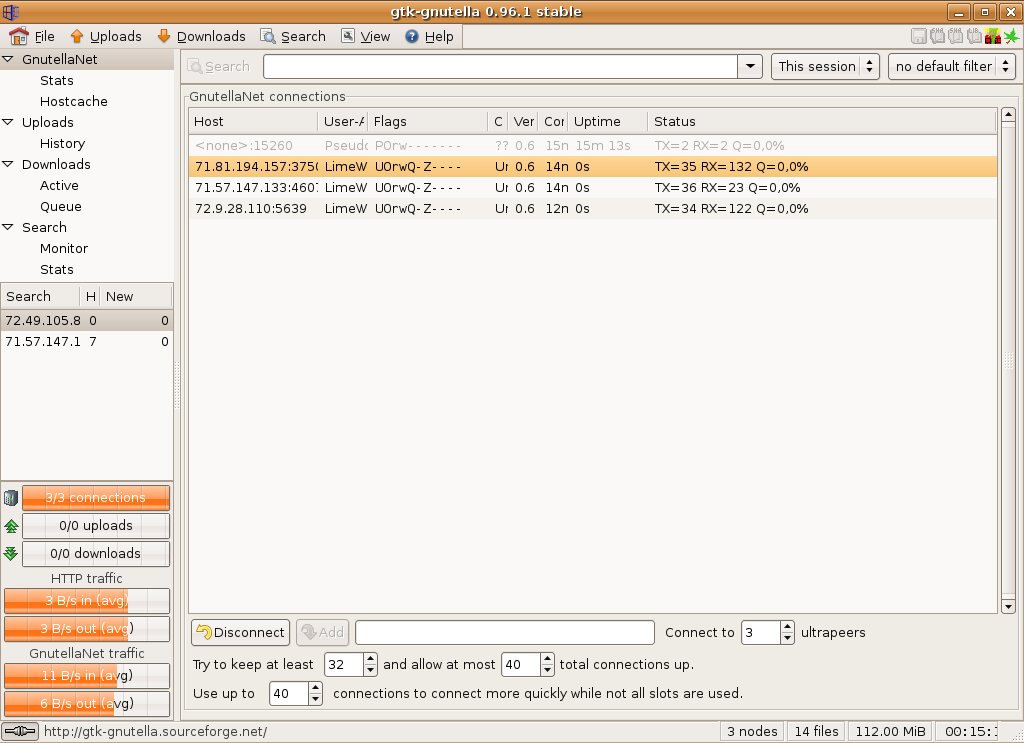Select the 72.49.105.8 search entry

point(87,321)
